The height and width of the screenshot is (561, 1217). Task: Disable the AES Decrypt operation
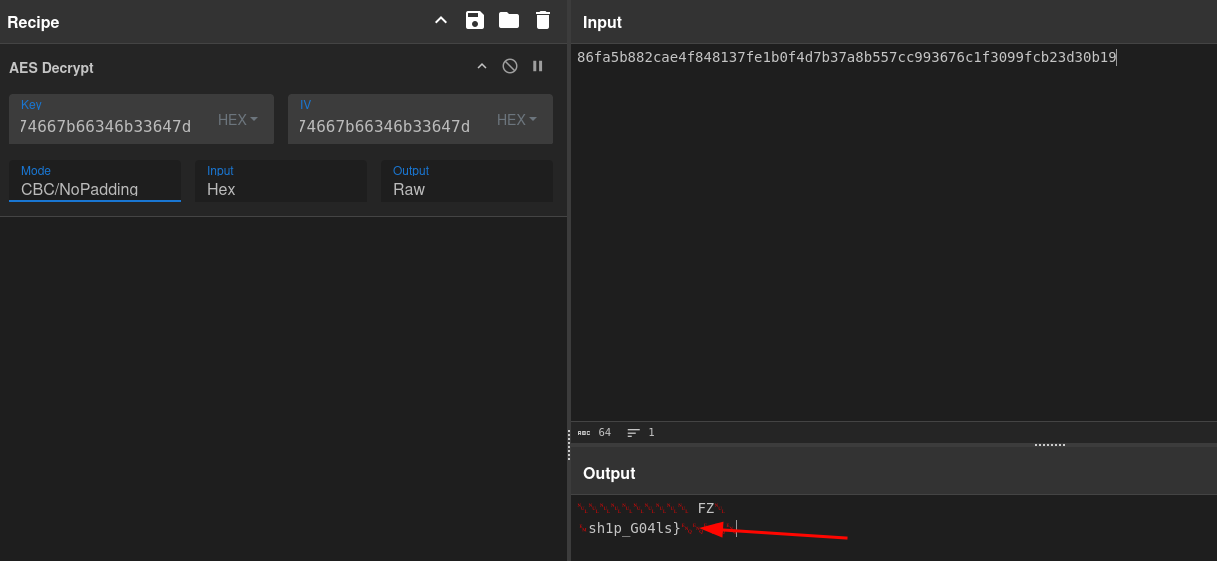(x=510, y=67)
